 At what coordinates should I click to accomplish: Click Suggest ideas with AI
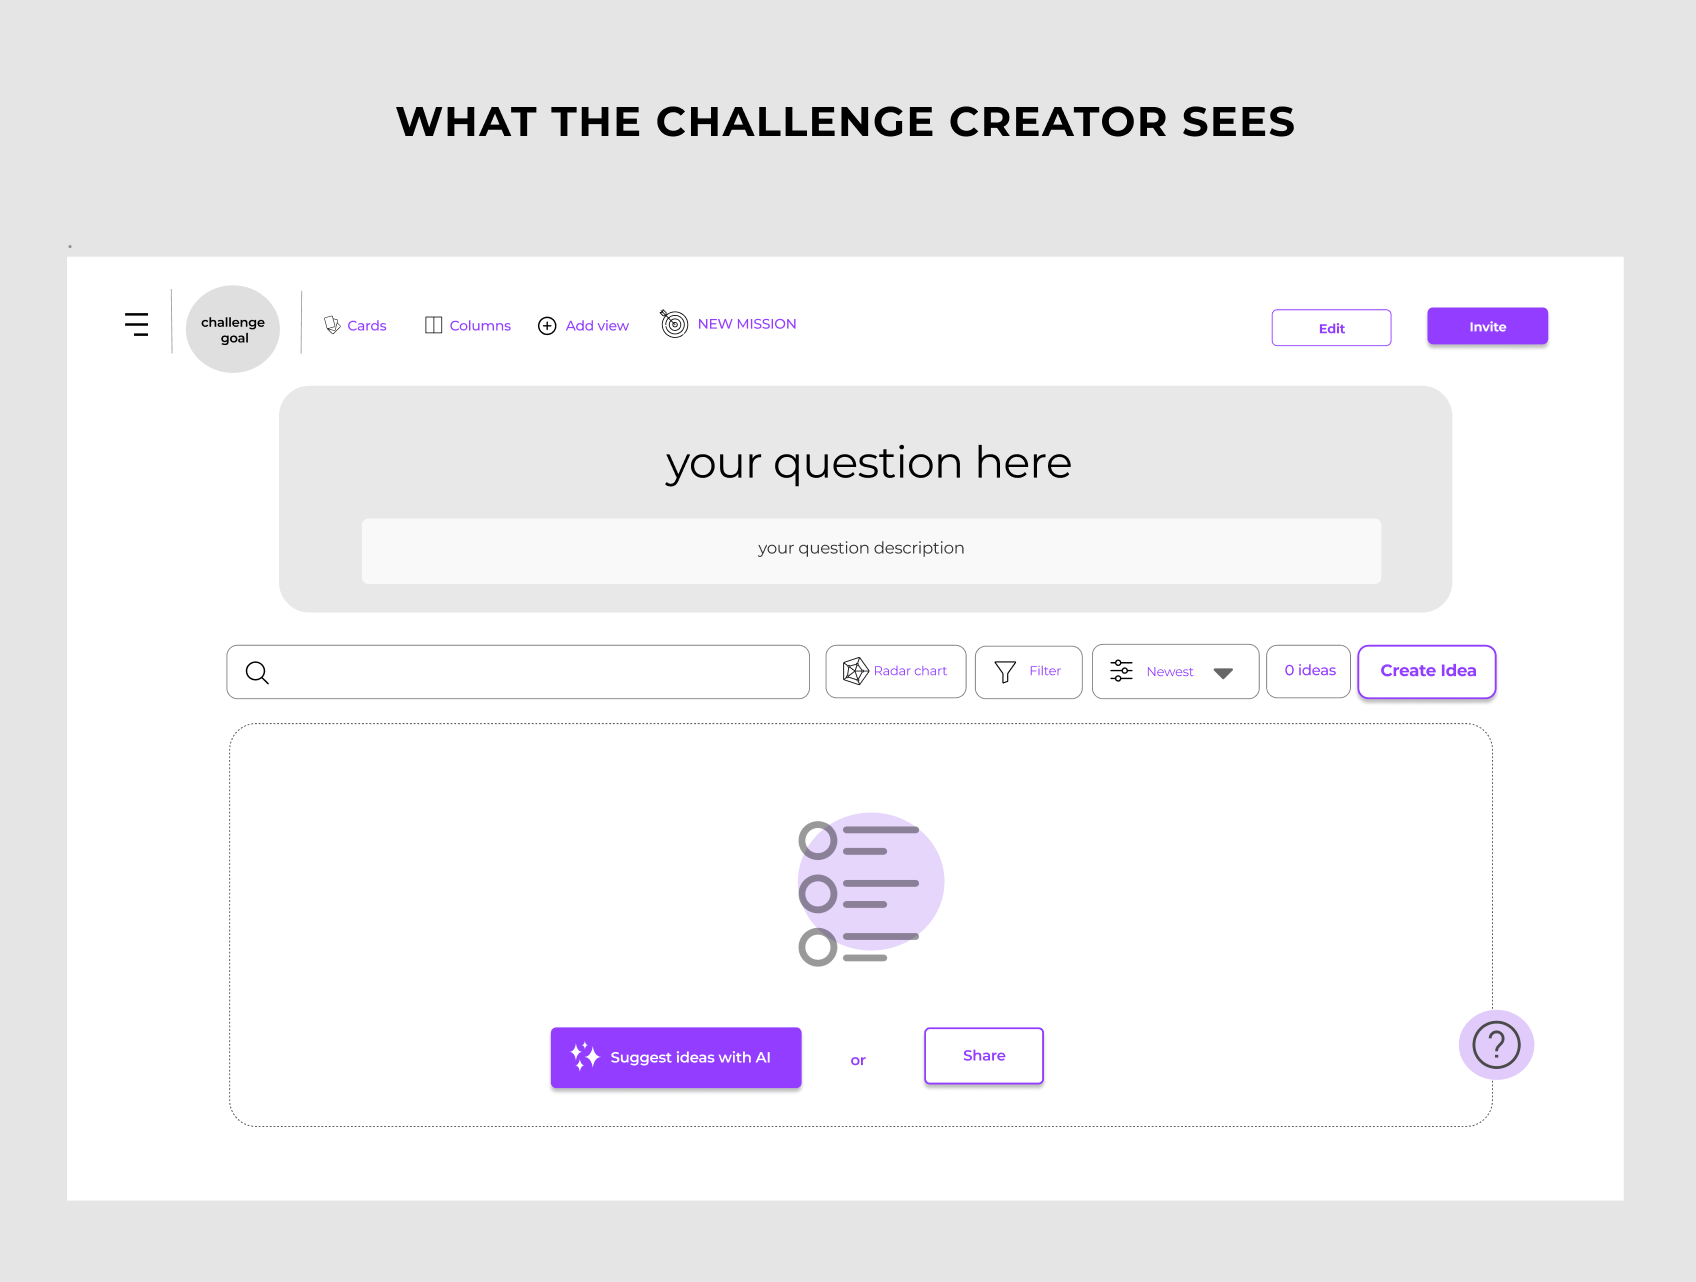pos(676,1057)
